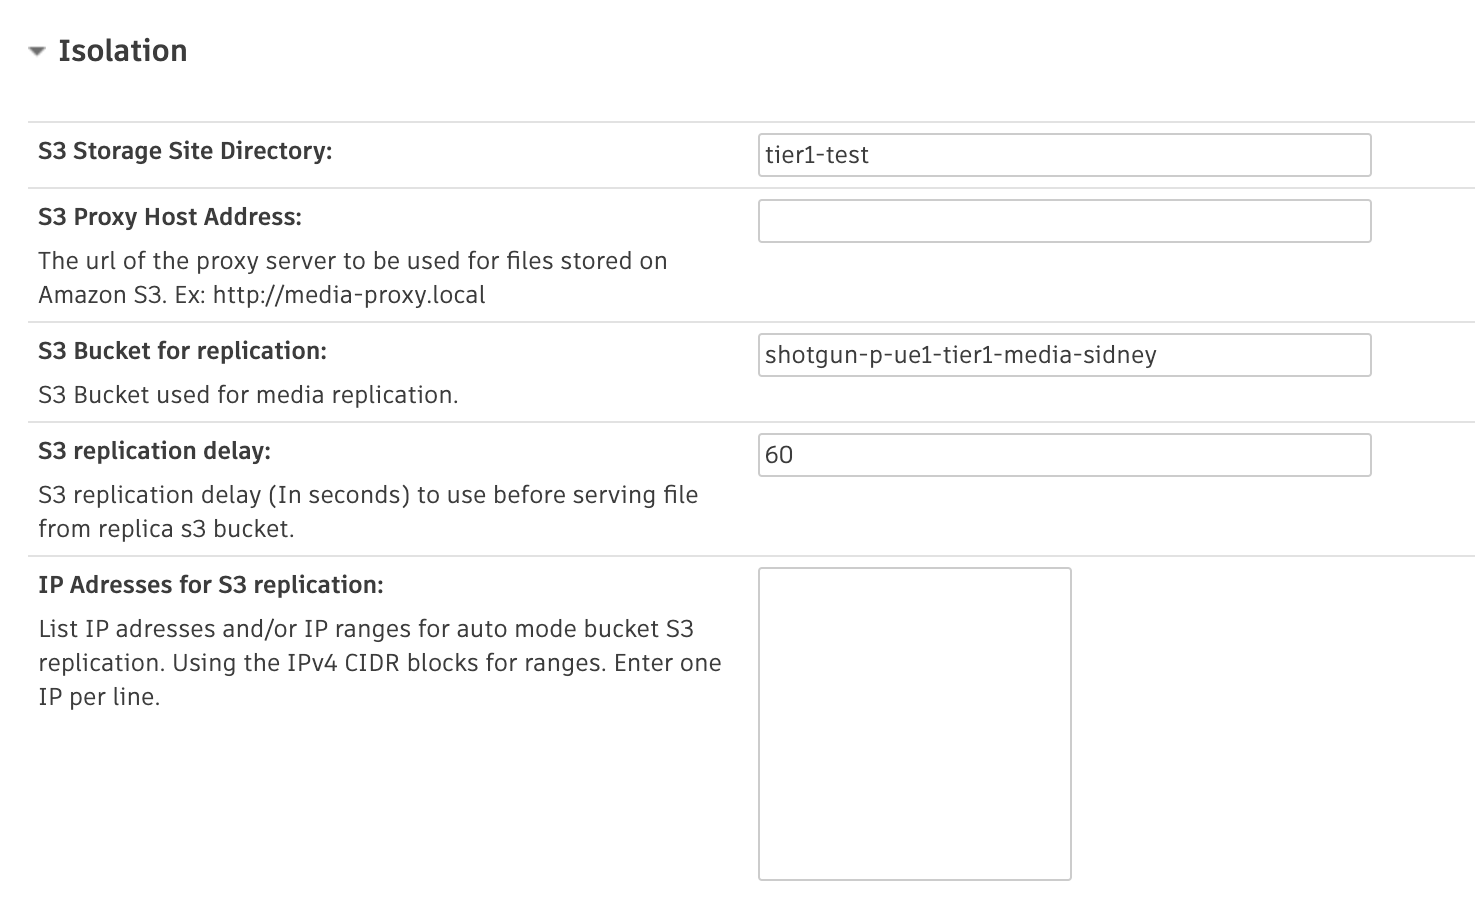
Task: Click the 'IP Adresses for S3 replication:' label
Action: click(211, 585)
